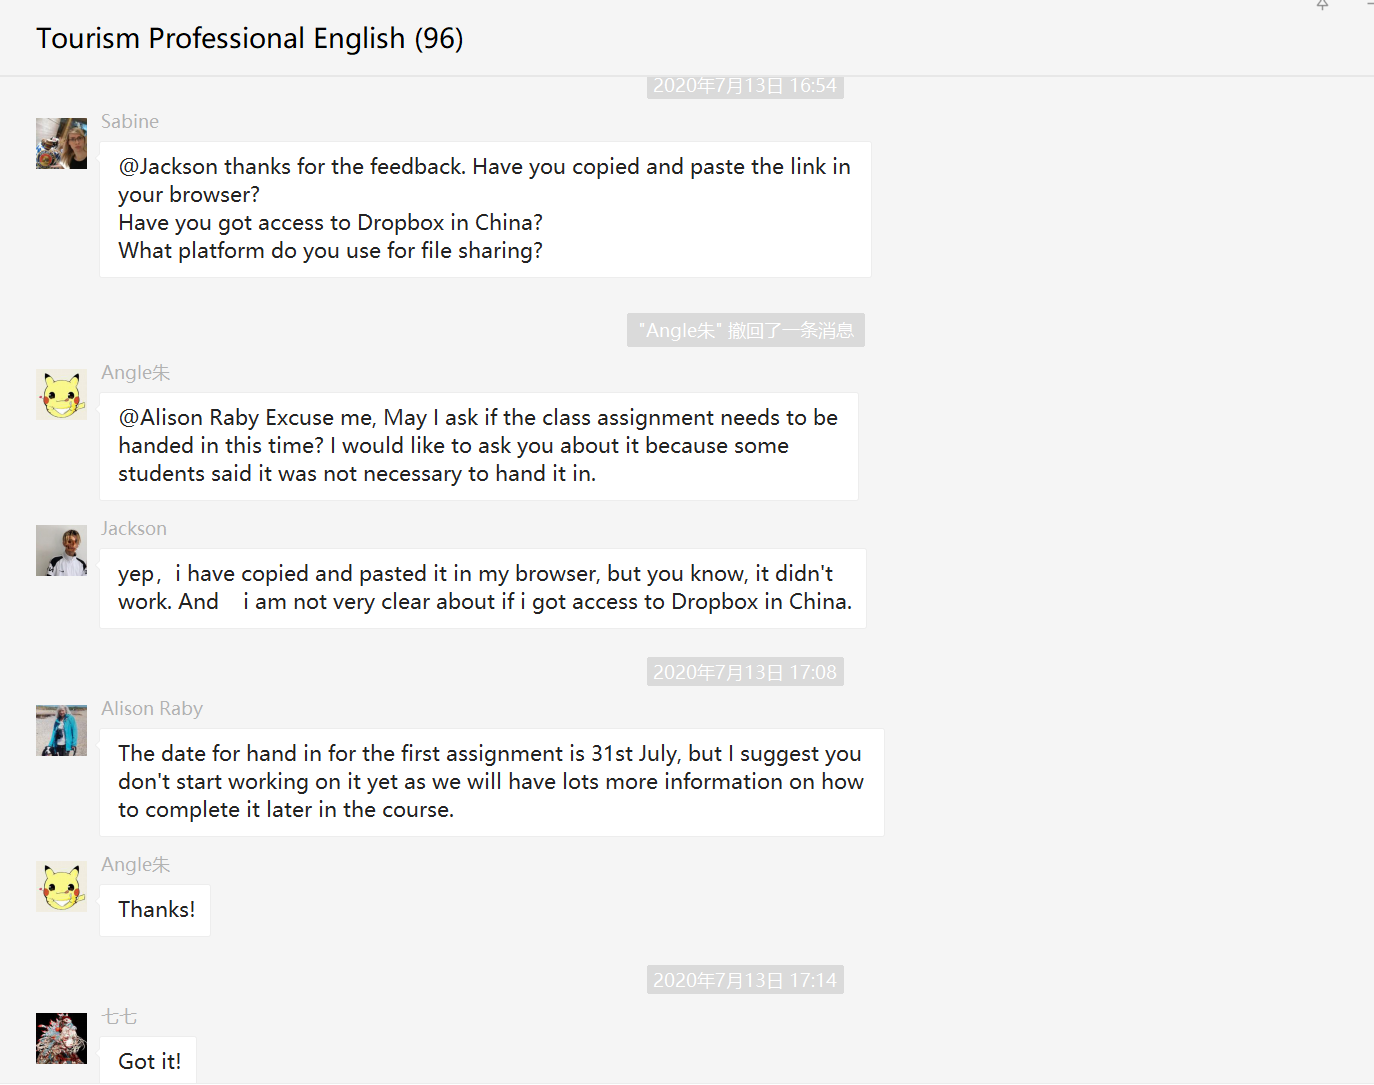Image resolution: width=1374 pixels, height=1085 pixels.
Task: Select Sabine's message about Dropbox access
Action: tap(485, 209)
